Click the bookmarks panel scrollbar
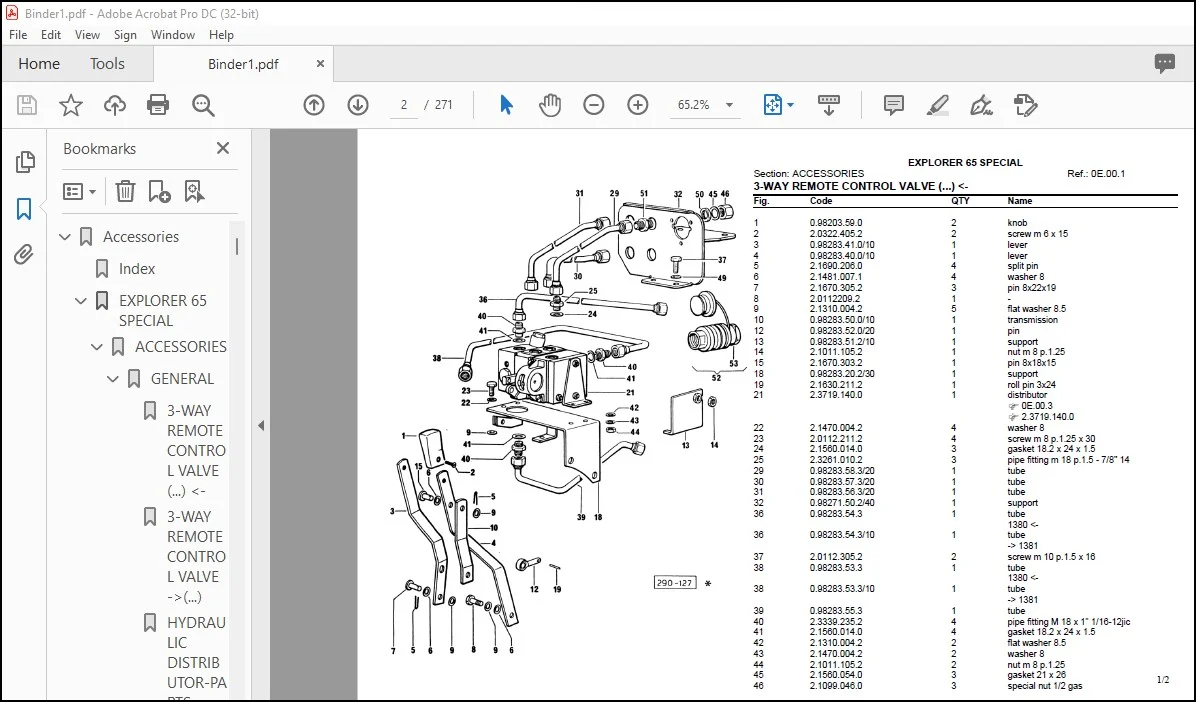The image size is (1196, 702). click(x=236, y=246)
